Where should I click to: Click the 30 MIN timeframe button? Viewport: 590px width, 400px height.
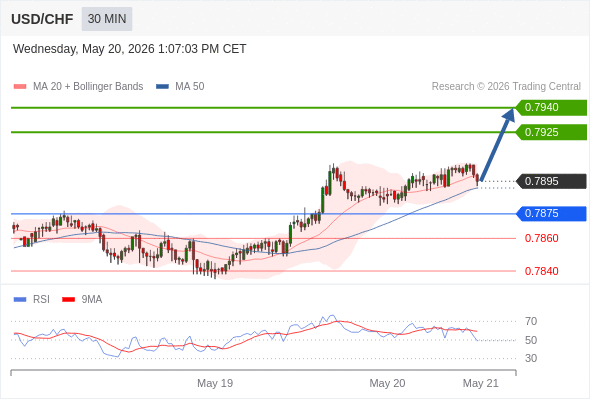tap(107, 19)
